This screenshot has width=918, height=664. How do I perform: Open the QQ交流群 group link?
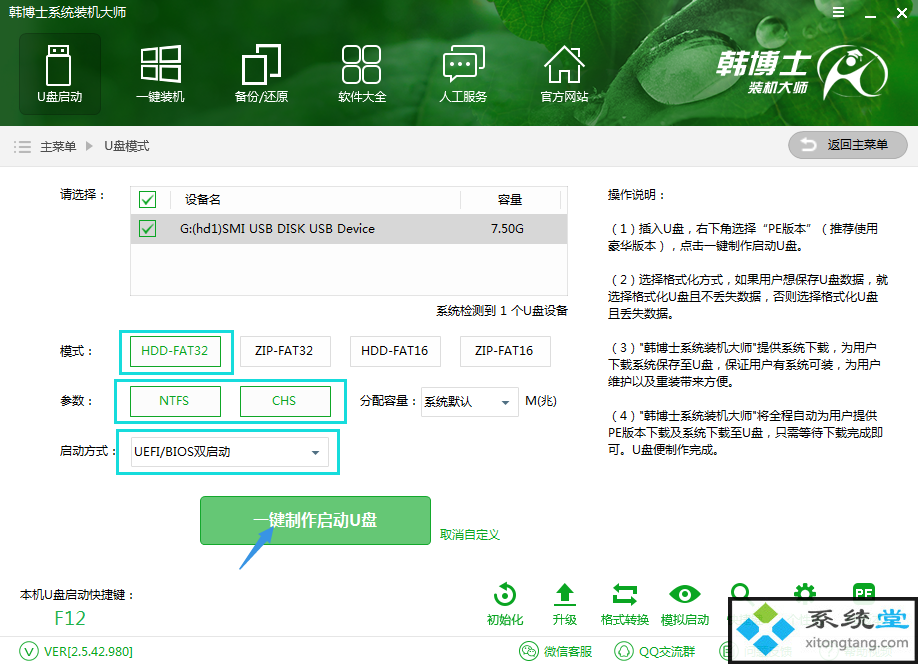(655, 651)
